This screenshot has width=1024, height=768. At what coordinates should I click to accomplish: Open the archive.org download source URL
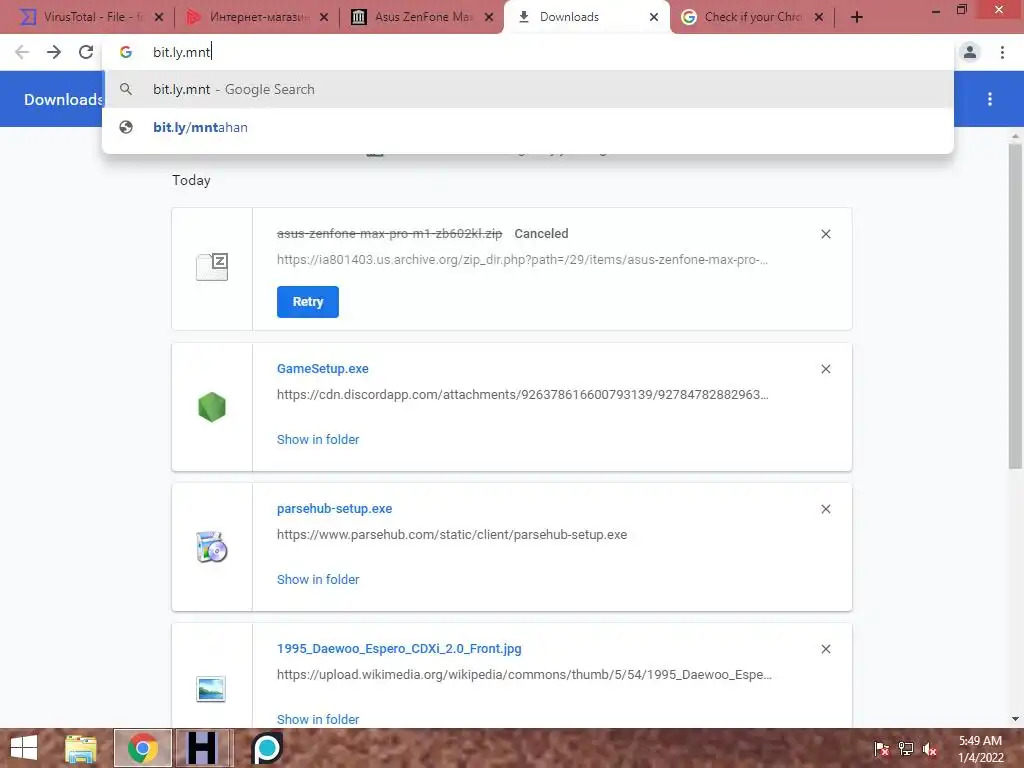click(522, 260)
